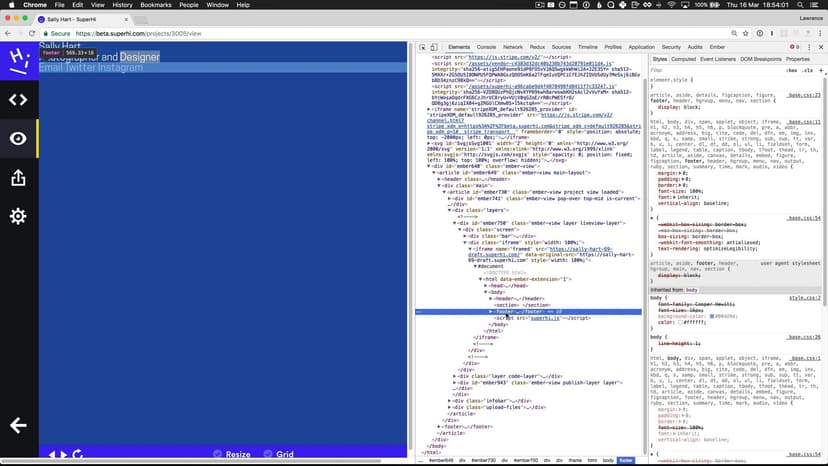The height and width of the screenshot is (466, 828).
Task: Click the publish upload icon in sidebar
Action: tap(18, 178)
